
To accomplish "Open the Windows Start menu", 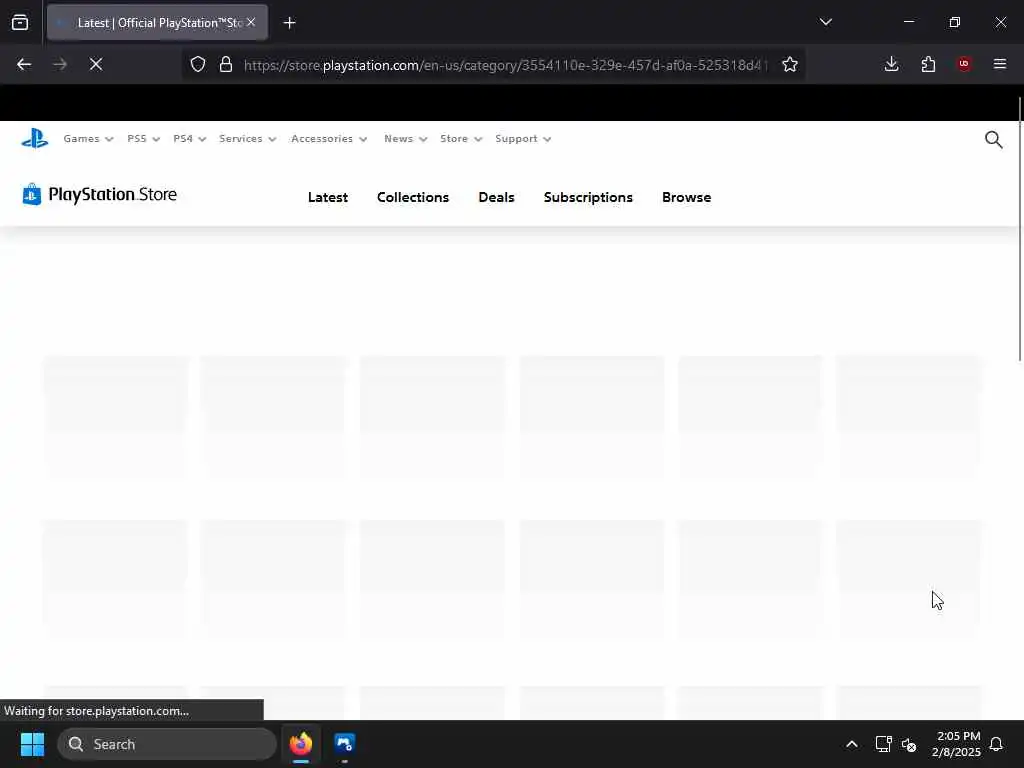I will (32, 744).
